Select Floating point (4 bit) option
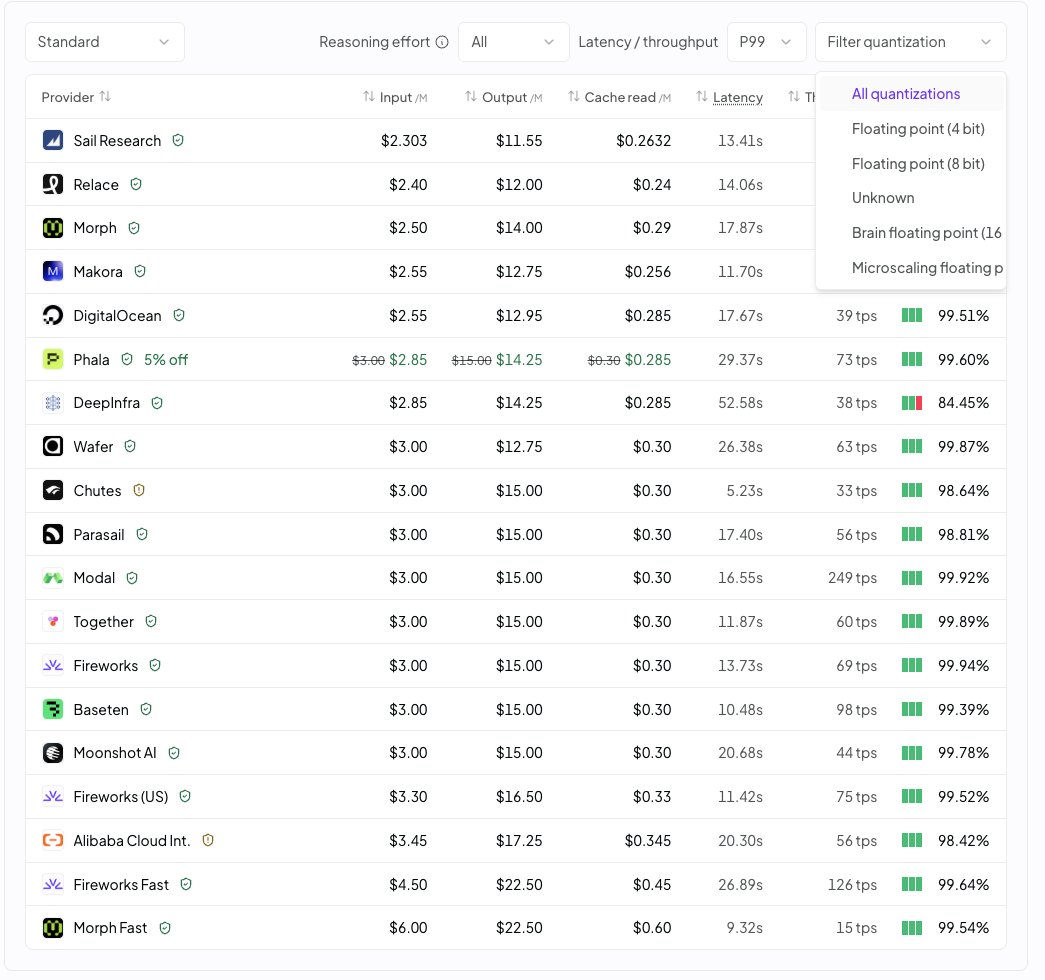The image size is (1045, 980). (911, 129)
